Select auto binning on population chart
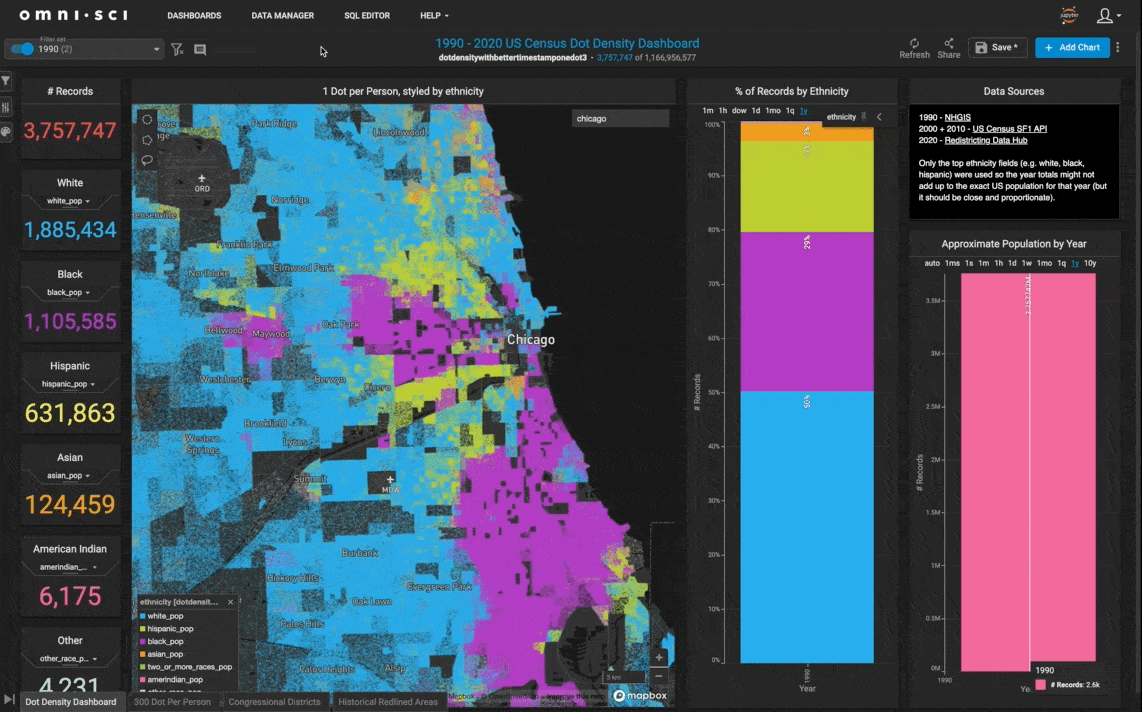 [932, 264]
